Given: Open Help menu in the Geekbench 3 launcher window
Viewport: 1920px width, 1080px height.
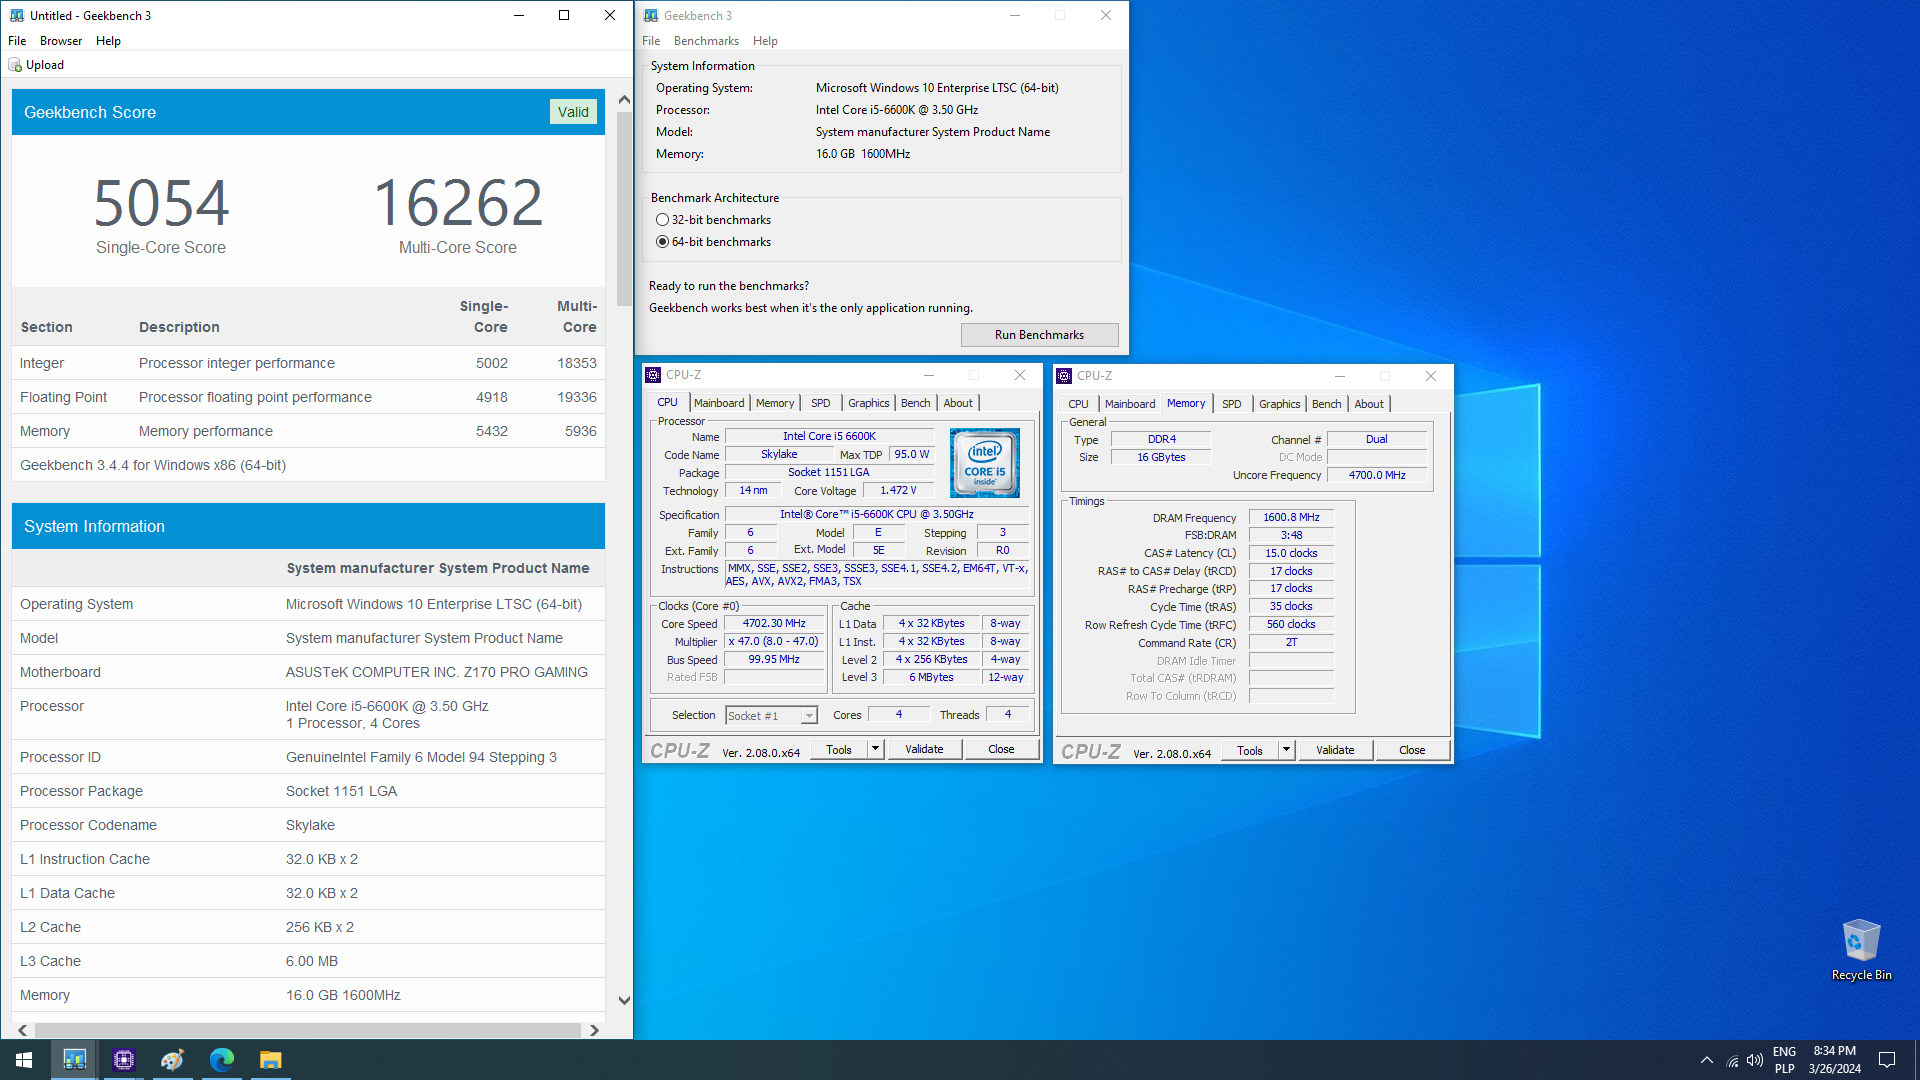Looking at the screenshot, I should click(x=765, y=41).
